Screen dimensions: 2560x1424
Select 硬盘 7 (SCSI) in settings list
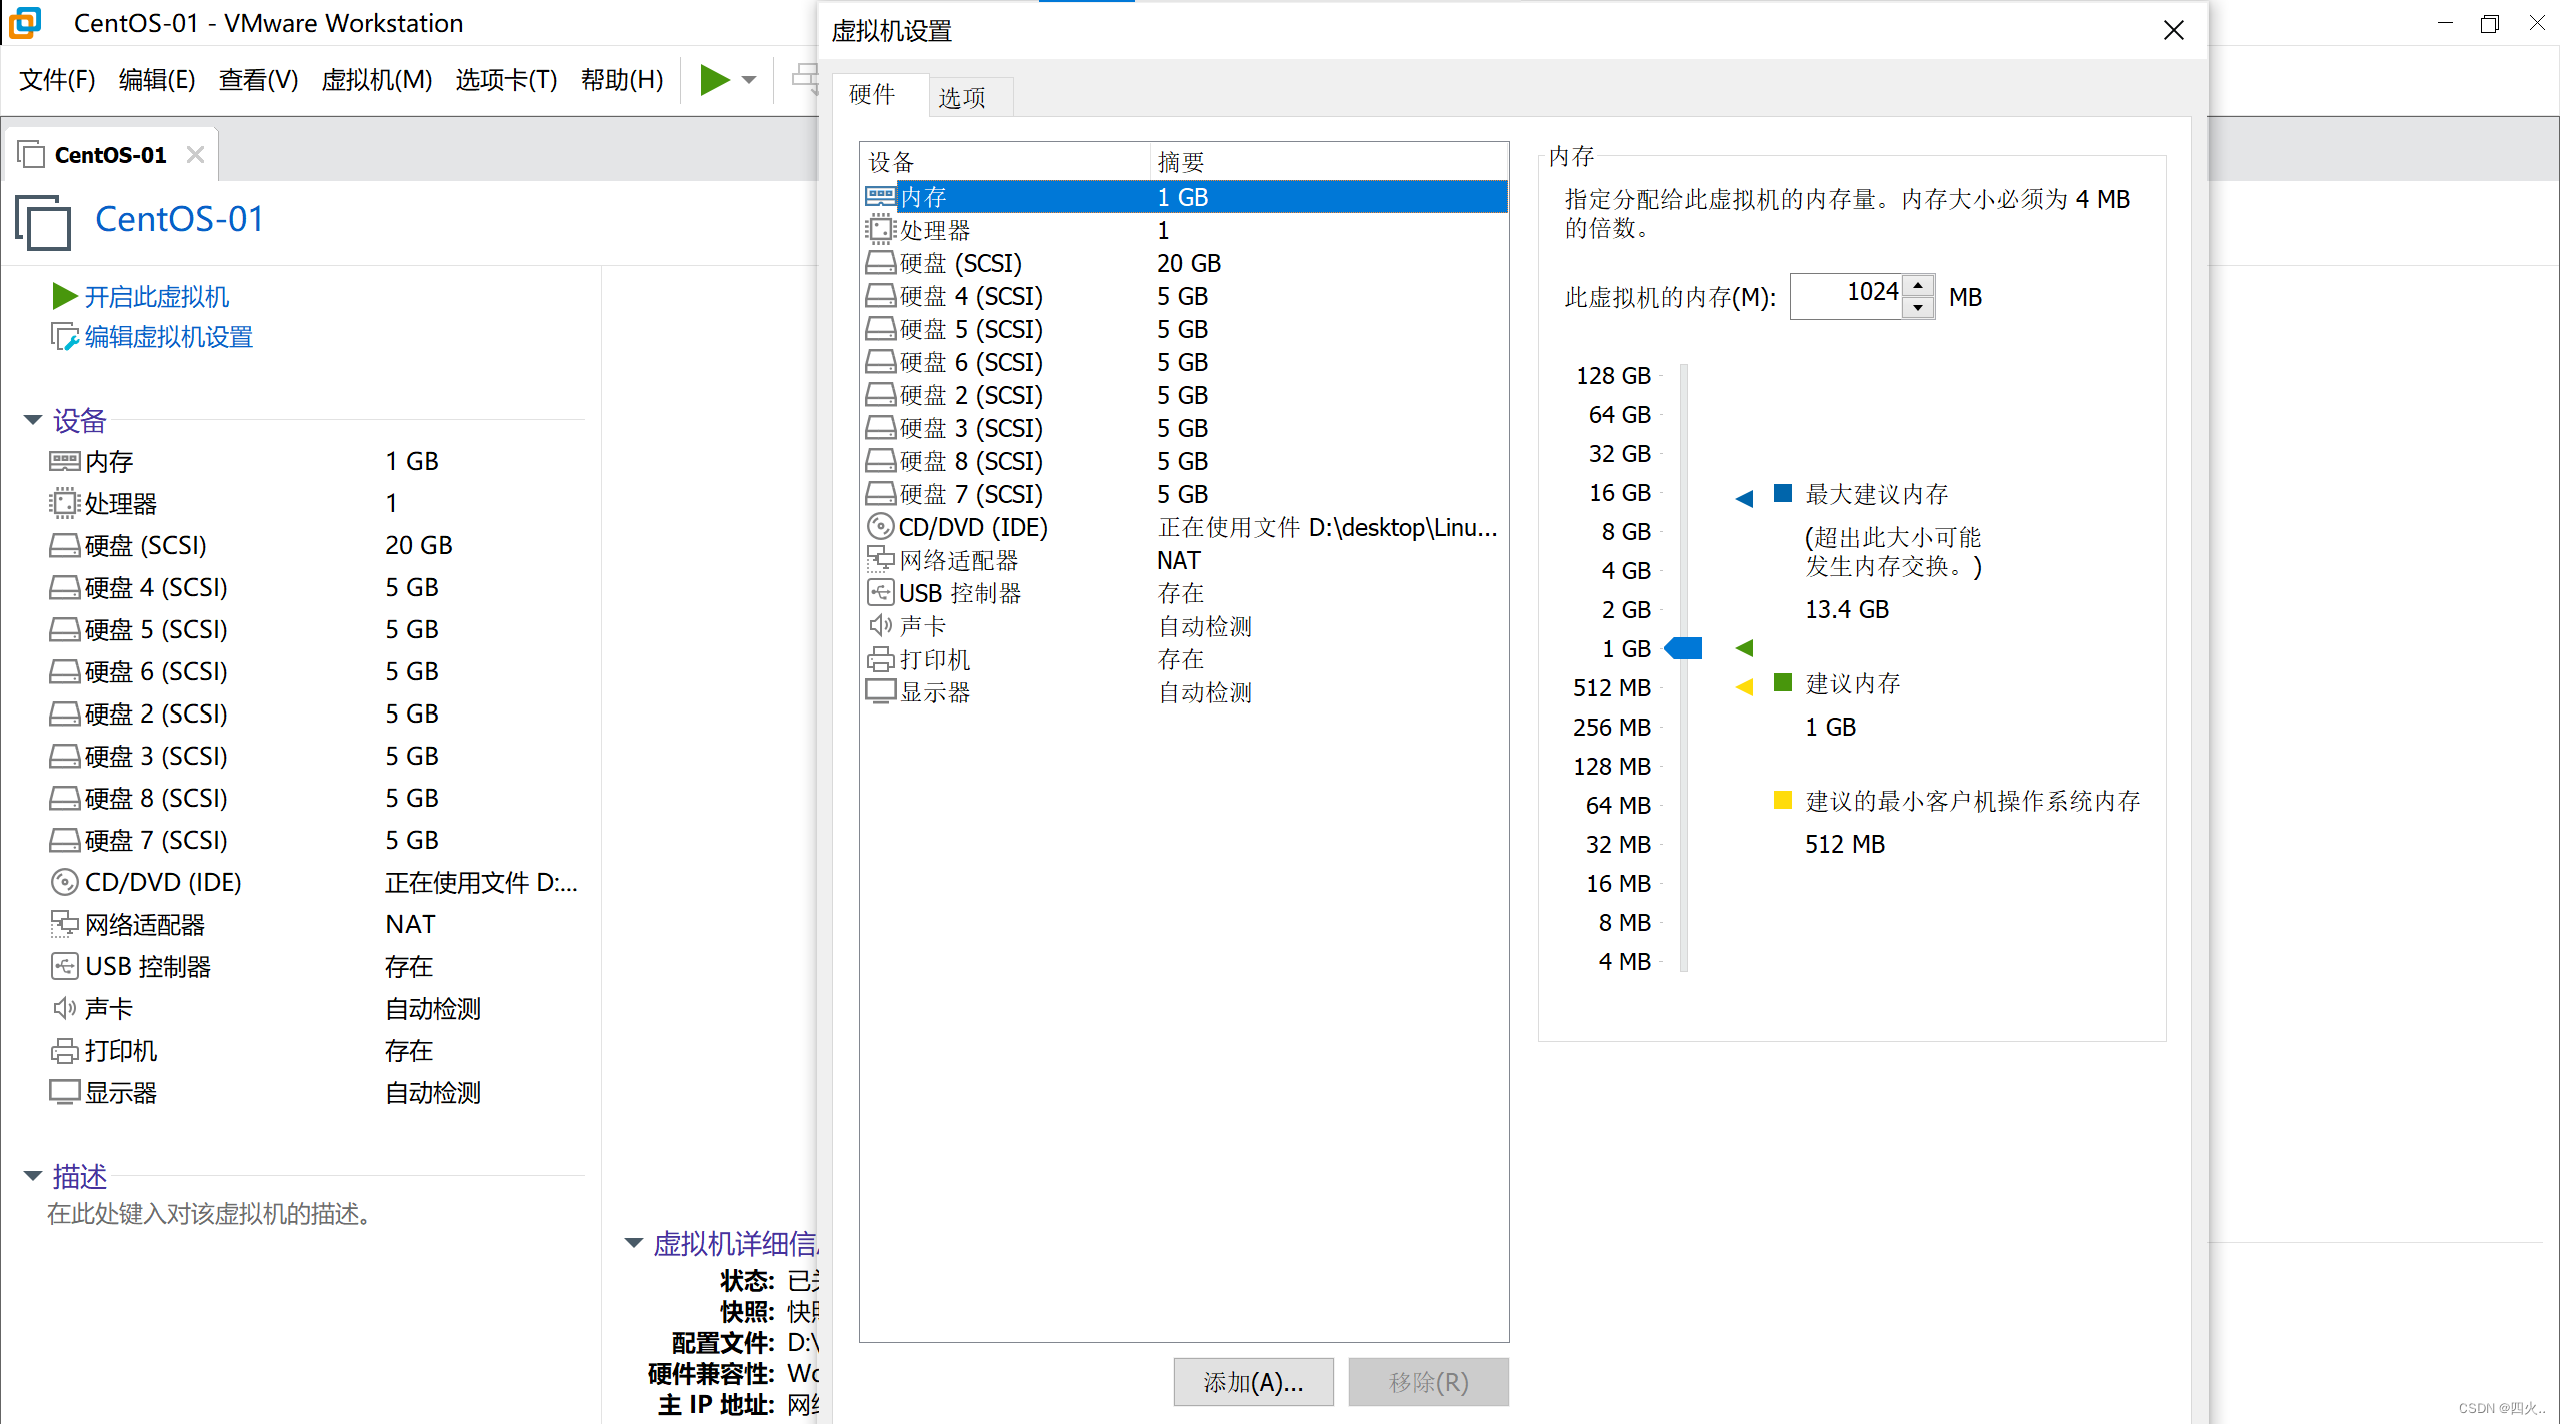1184,494
